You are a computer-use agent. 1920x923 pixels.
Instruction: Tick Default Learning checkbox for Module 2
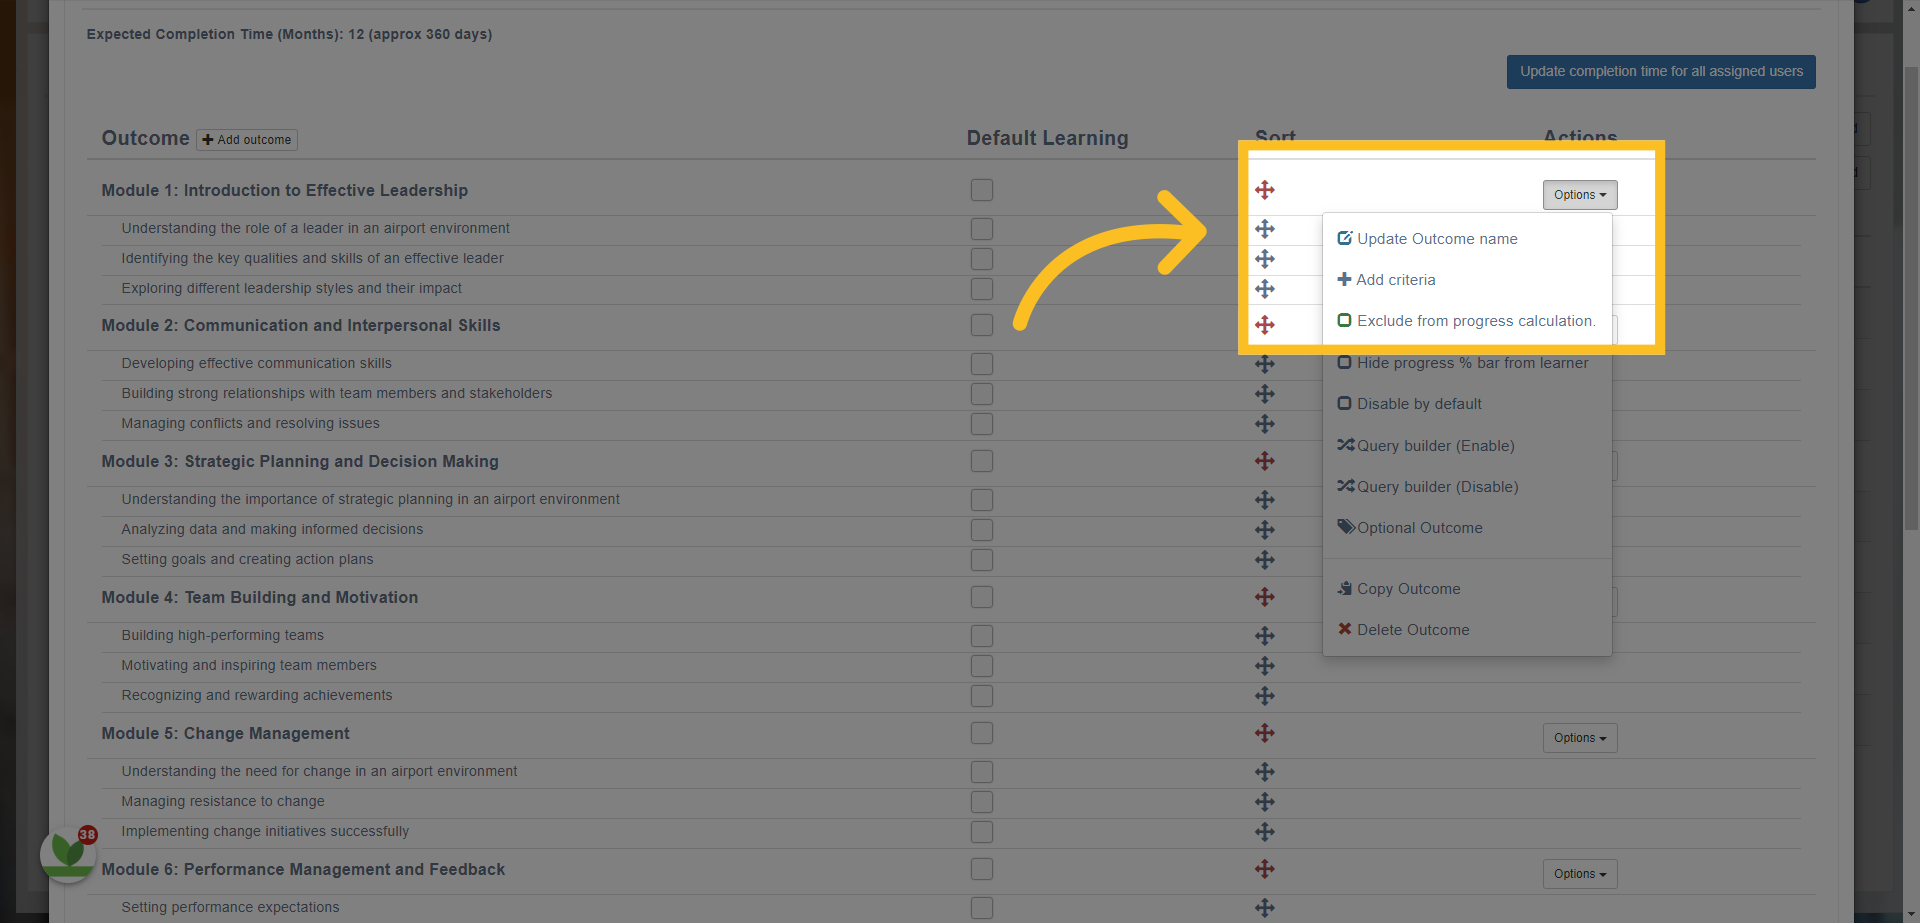point(982,325)
